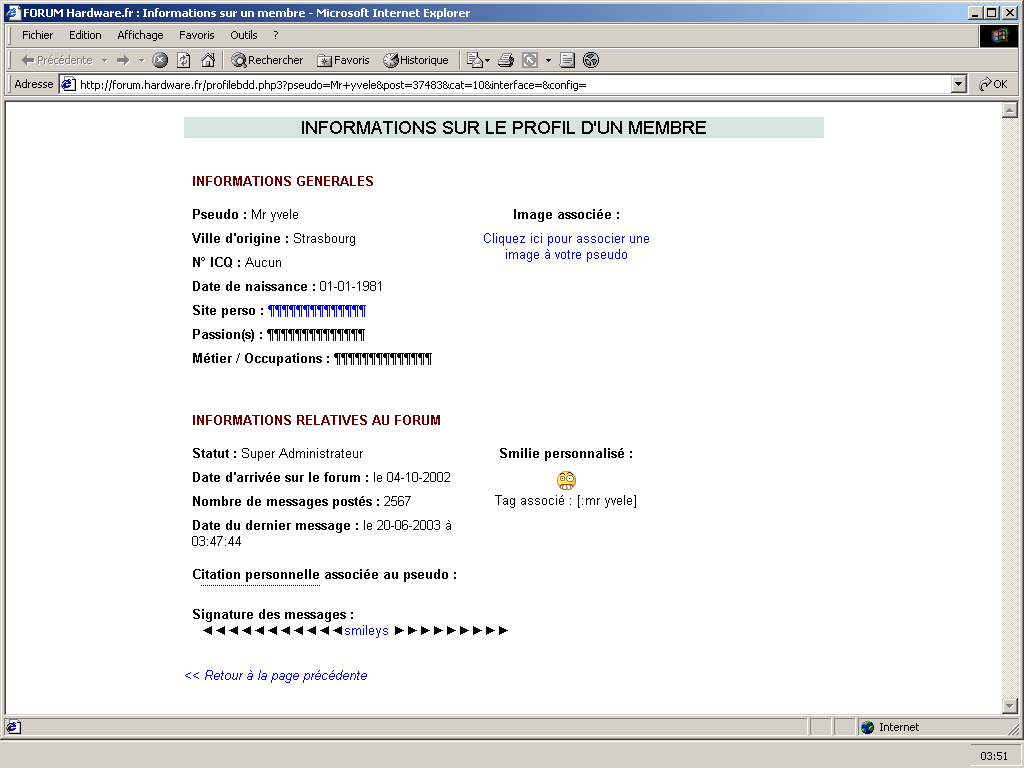Expand the address bar dropdown
The image size is (1024, 768).
point(958,84)
